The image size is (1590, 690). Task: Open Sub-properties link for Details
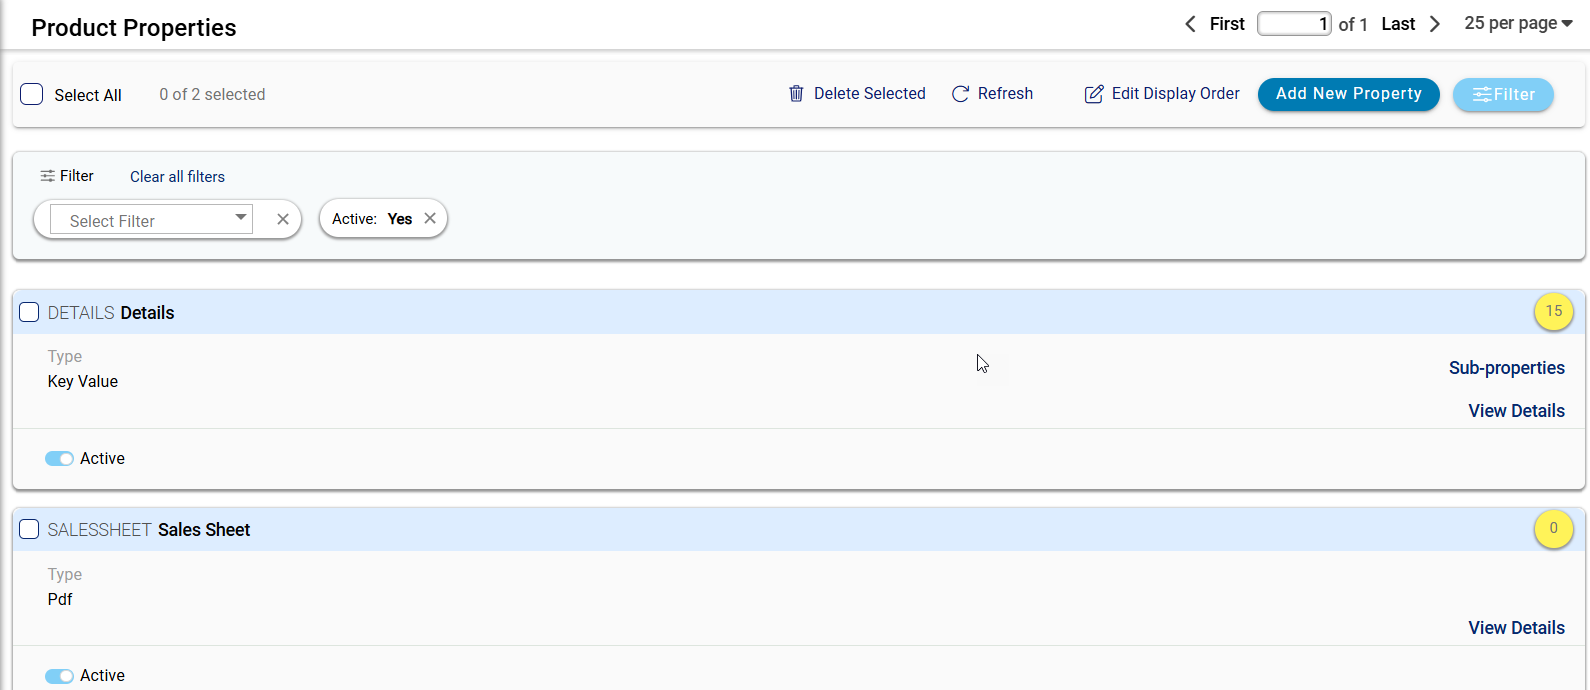[x=1506, y=368]
